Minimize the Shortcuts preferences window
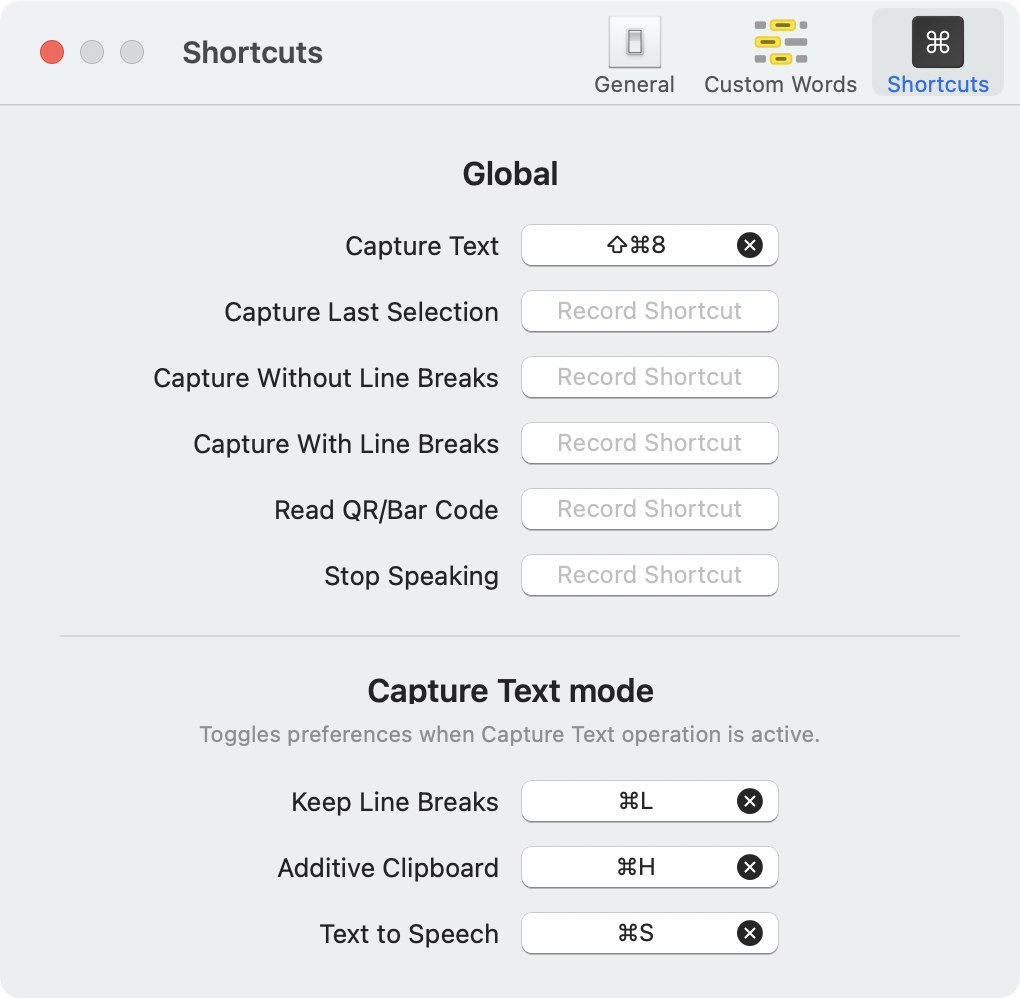The height and width of the screenshot is (998, 1020). click(x=92, y=52)
